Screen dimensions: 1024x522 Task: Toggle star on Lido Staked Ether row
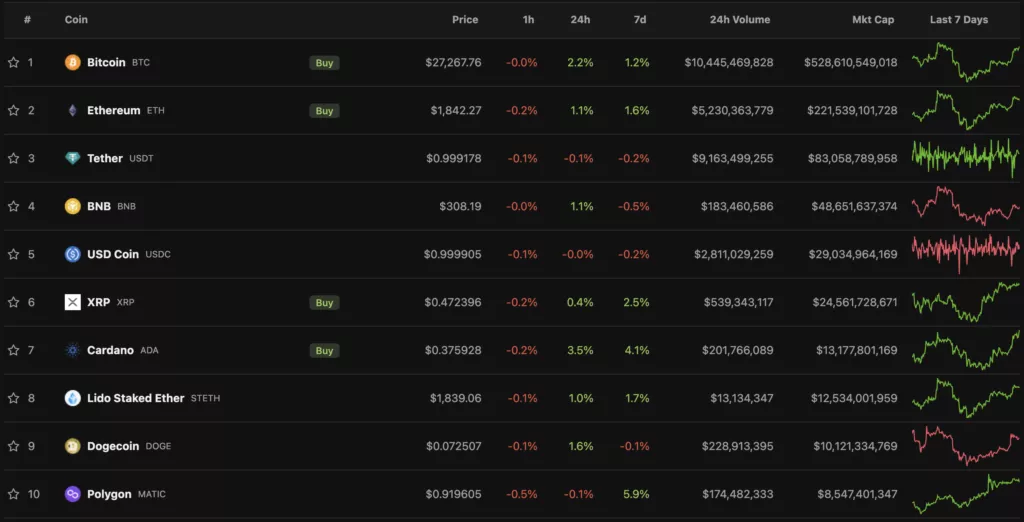tap(13, 398)
